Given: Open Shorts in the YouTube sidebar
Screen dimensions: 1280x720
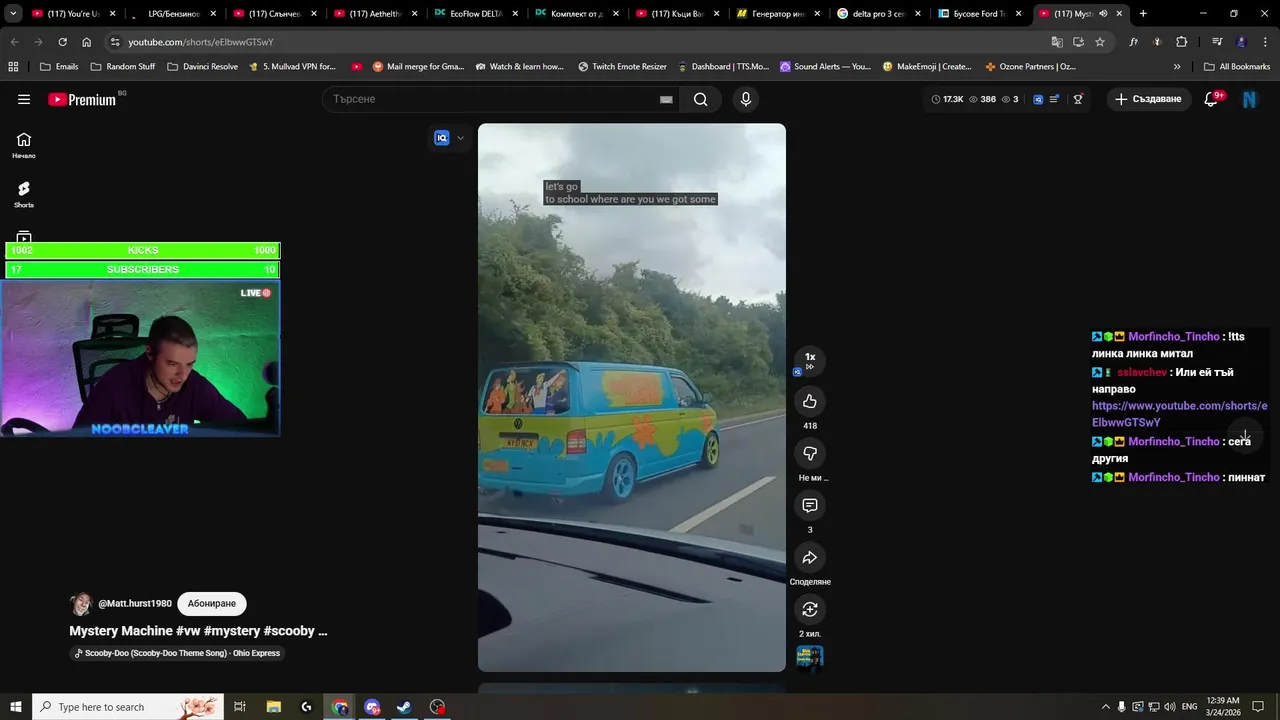Looking at the screenshot, I should (x=24, y=194).
